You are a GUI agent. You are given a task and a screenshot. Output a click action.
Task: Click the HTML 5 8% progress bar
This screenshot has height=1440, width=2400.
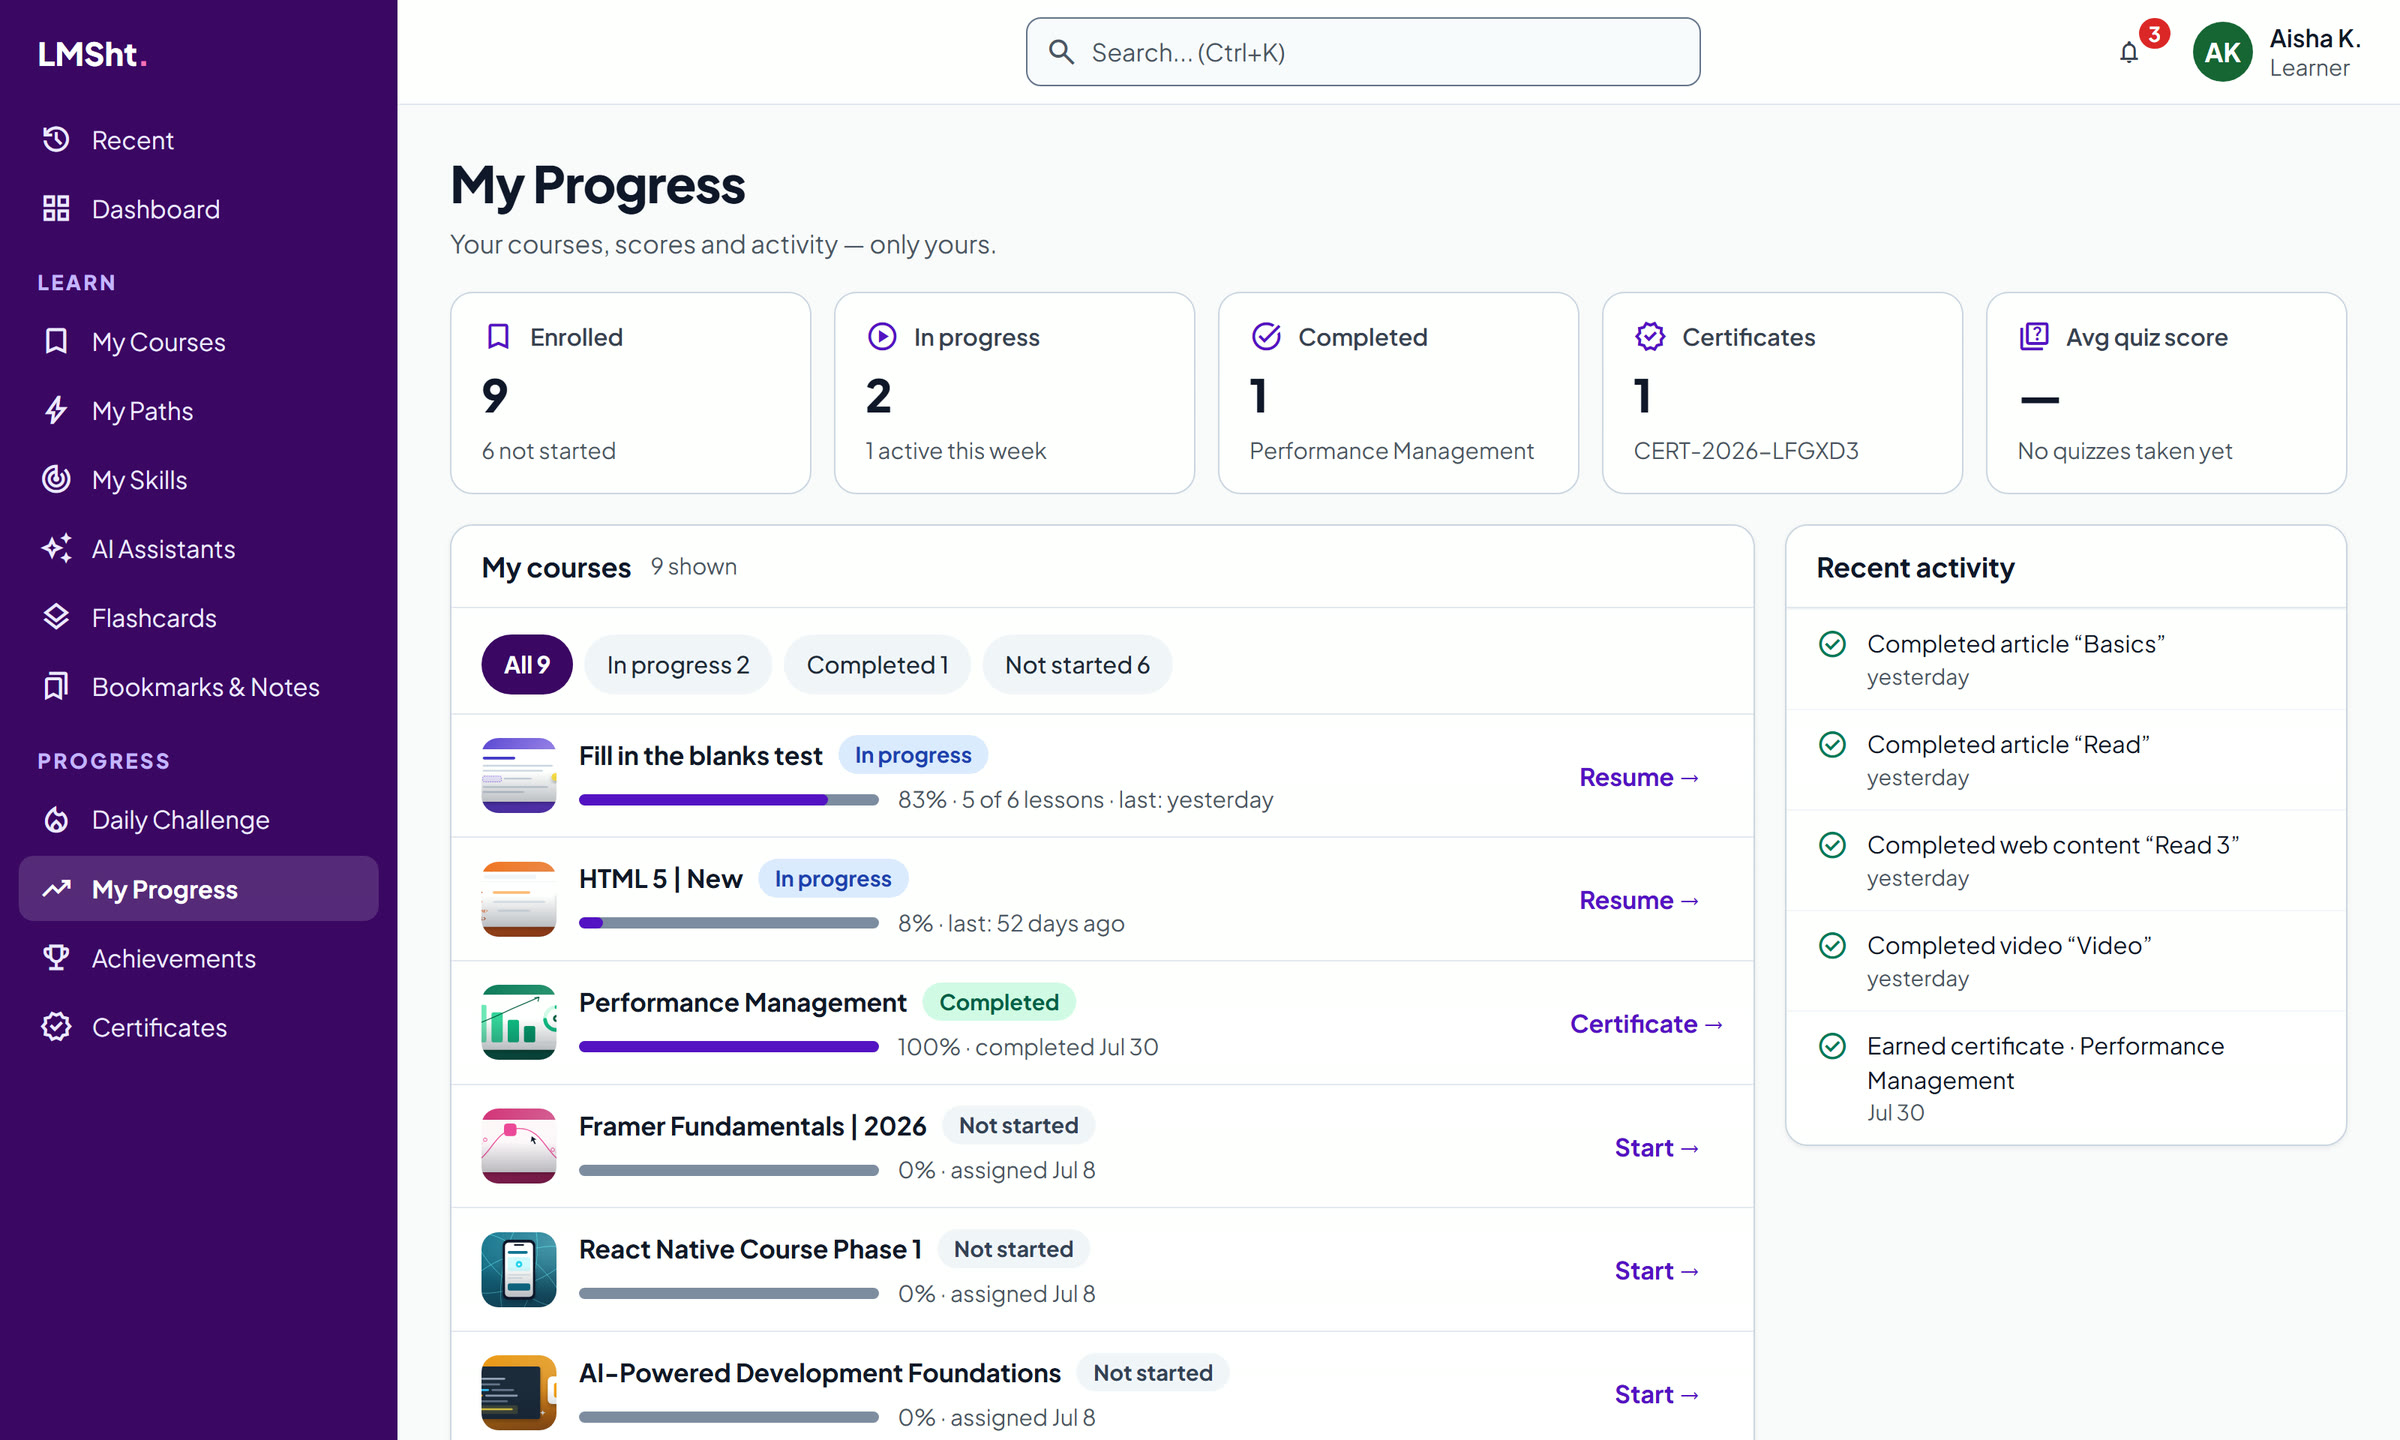728,923
